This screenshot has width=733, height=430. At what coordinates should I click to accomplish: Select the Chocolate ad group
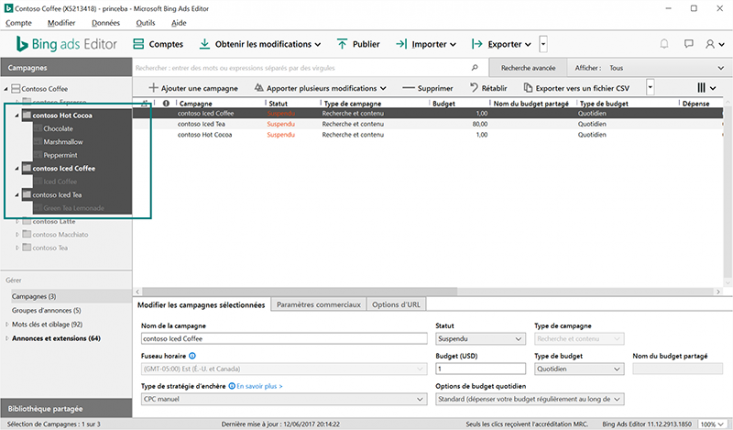(58, 129)
